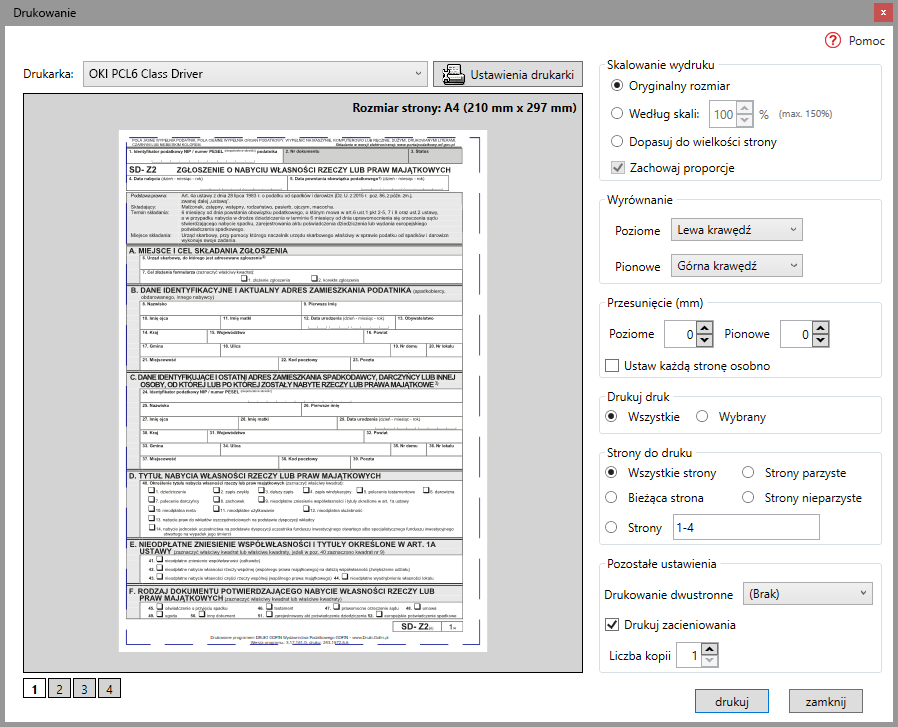Switch to preview page 1

tap(34, 689)
